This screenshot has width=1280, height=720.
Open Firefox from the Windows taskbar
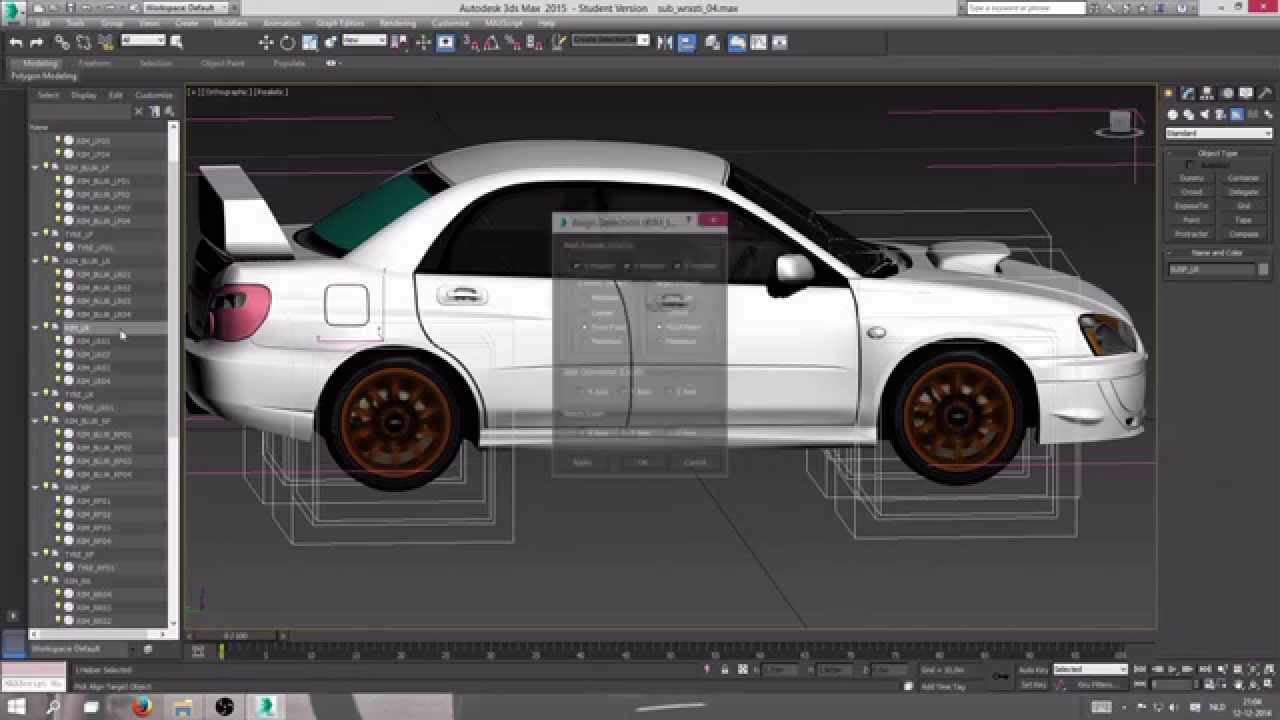pos(141,707)
